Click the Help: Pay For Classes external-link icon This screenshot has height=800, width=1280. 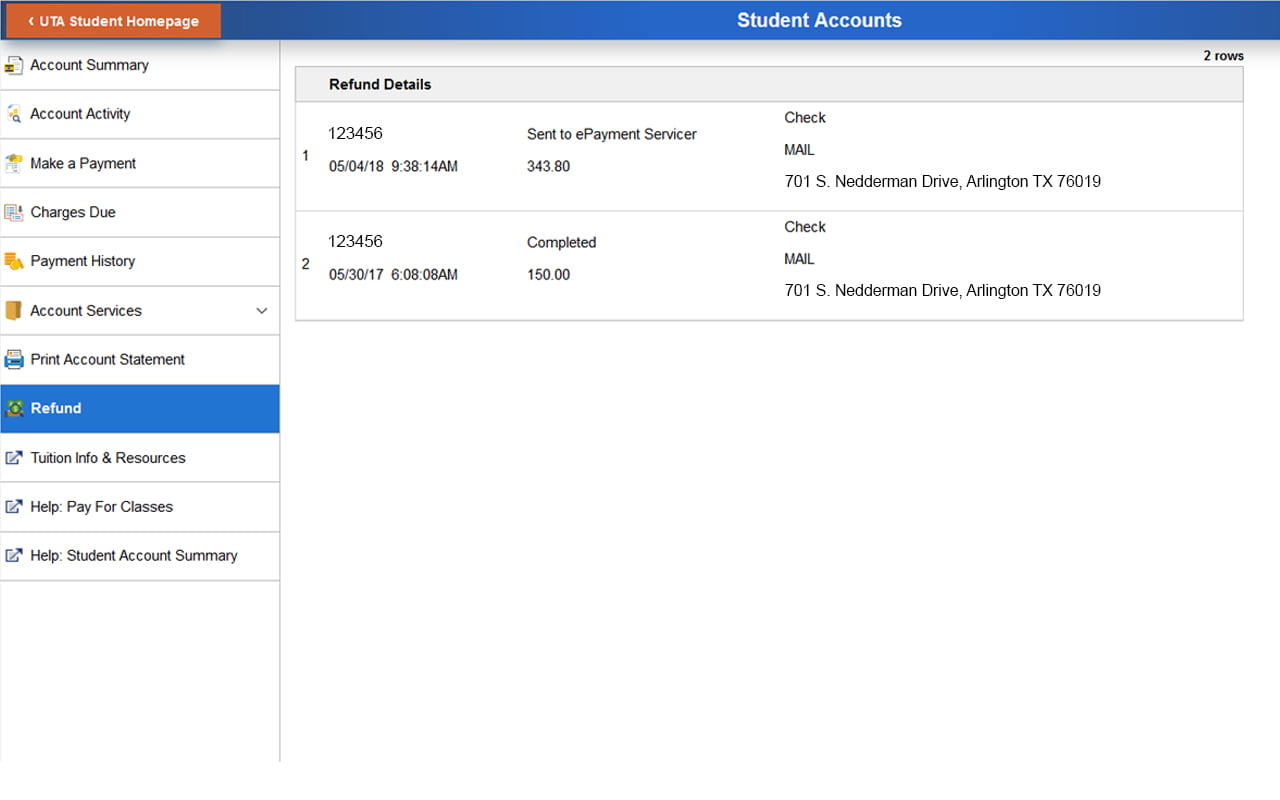point(15,506)
